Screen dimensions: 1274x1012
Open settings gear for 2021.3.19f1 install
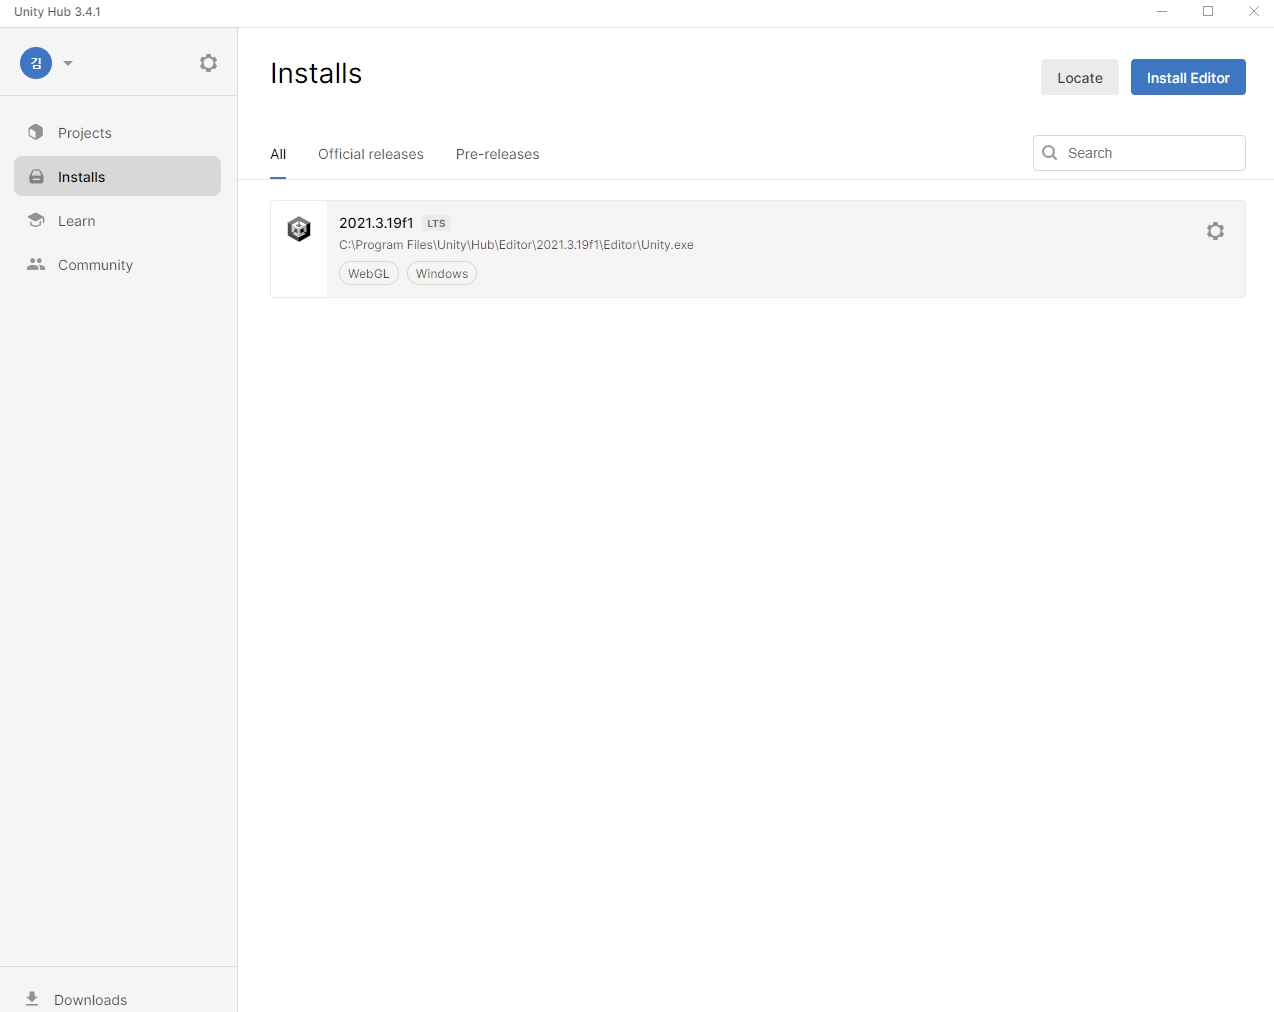coord(1215,231)
